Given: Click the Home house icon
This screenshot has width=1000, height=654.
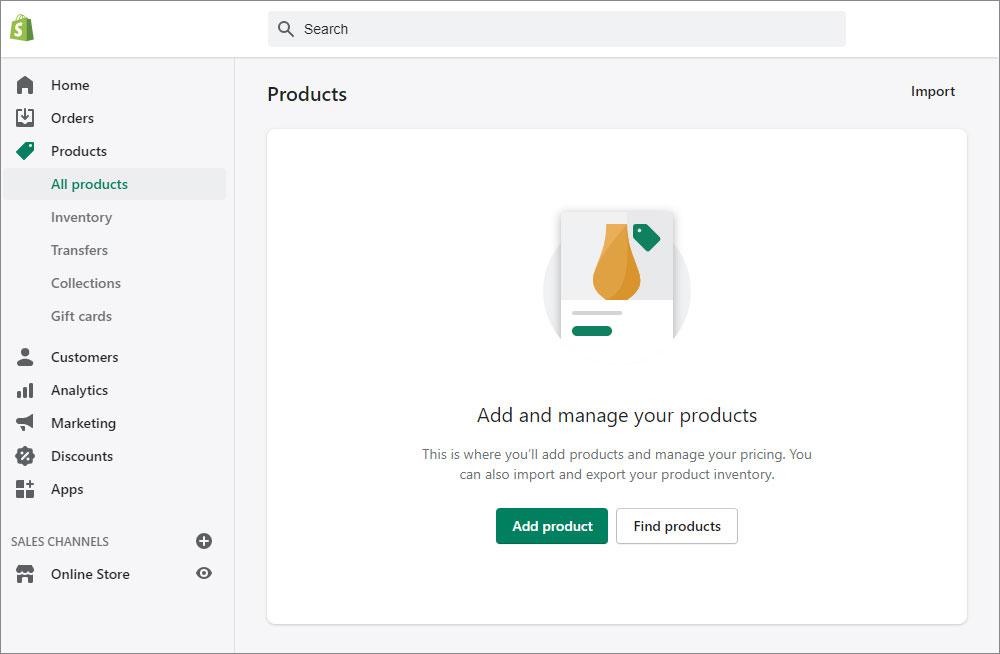Looking at the screenshot, I should pos(25,85).
